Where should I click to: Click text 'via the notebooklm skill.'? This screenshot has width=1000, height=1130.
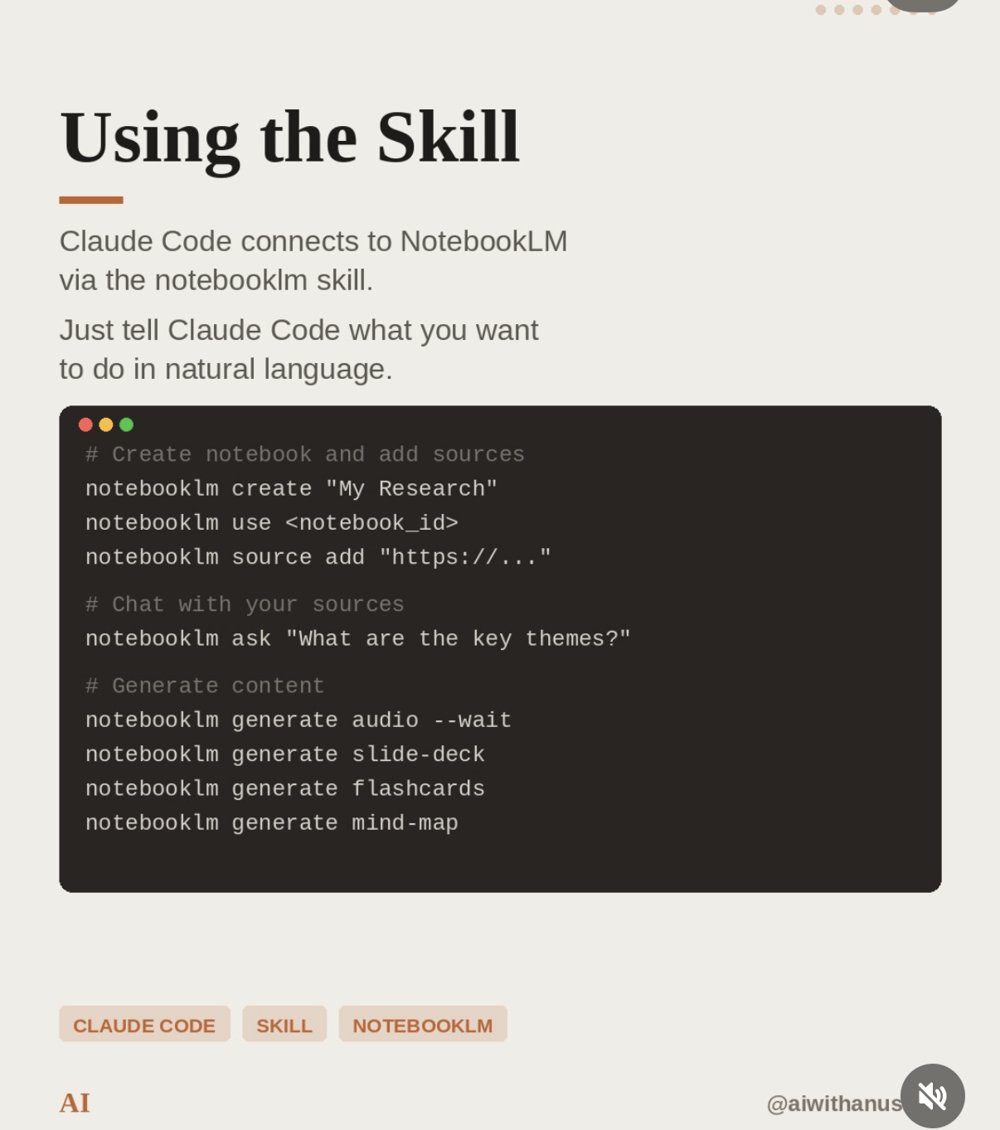tap(216, 280)
